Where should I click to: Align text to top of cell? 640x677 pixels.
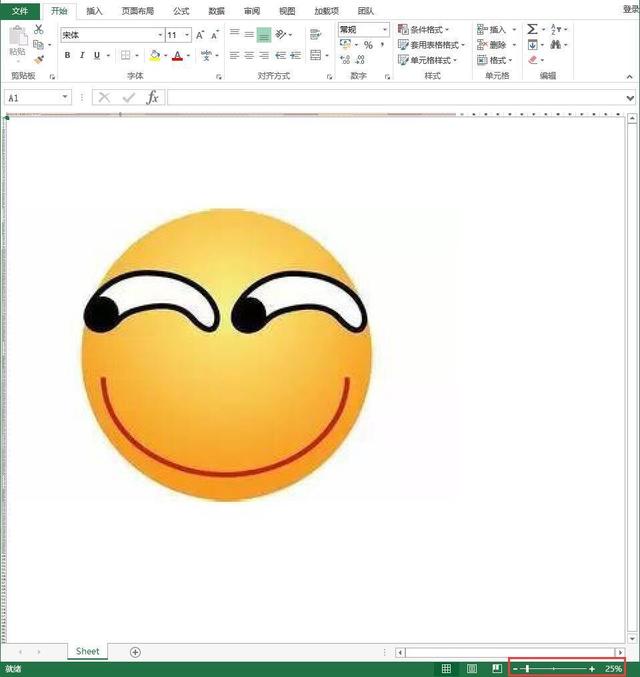pos(234,32)
